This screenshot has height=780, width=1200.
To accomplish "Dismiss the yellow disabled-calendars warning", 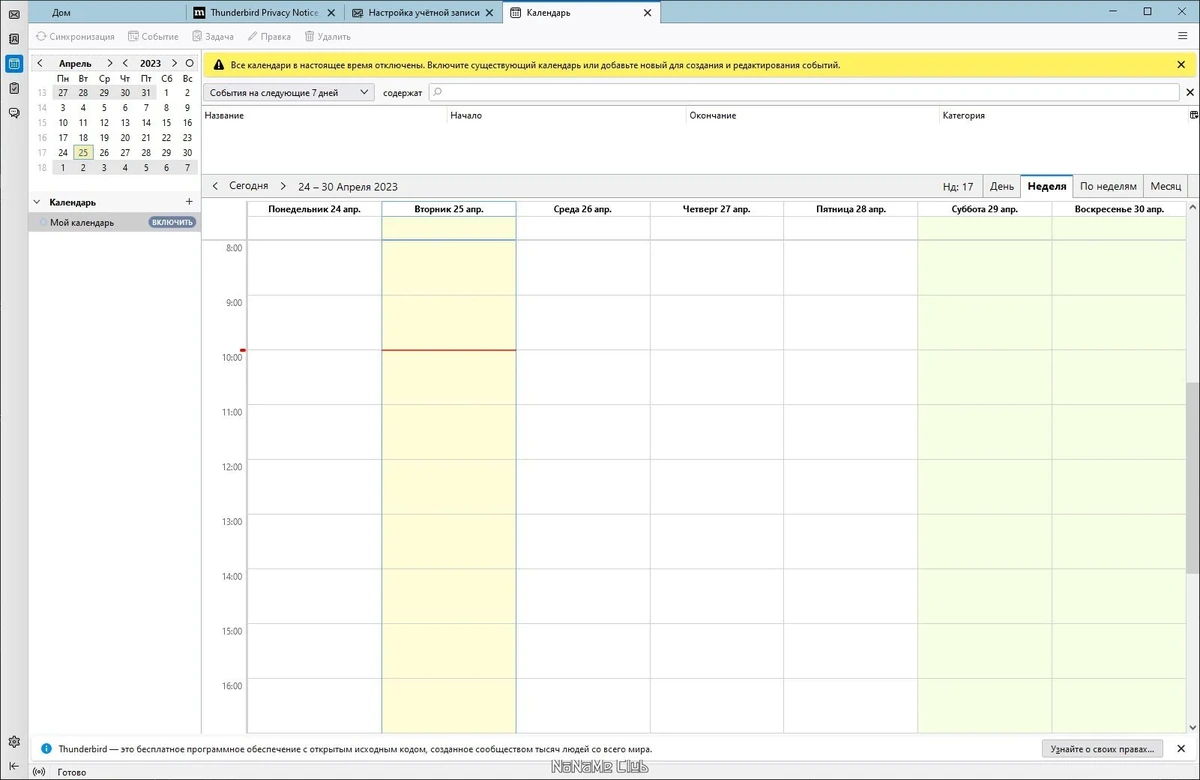I will pyautogui.click(x=1181, y=65).
